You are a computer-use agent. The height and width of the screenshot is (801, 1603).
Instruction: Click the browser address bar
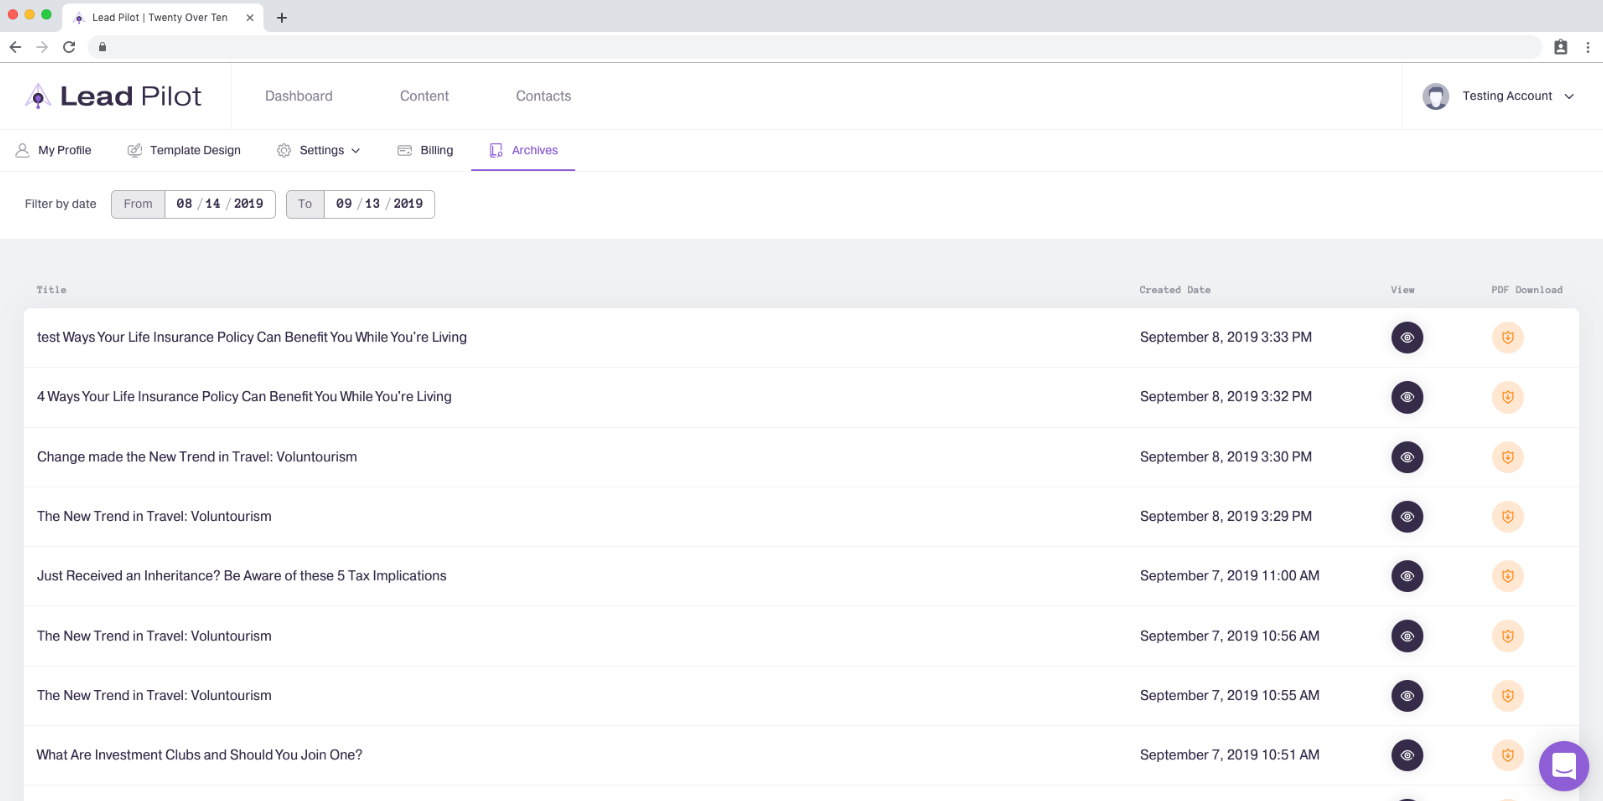pyautogui.click(x=815, y=47)
